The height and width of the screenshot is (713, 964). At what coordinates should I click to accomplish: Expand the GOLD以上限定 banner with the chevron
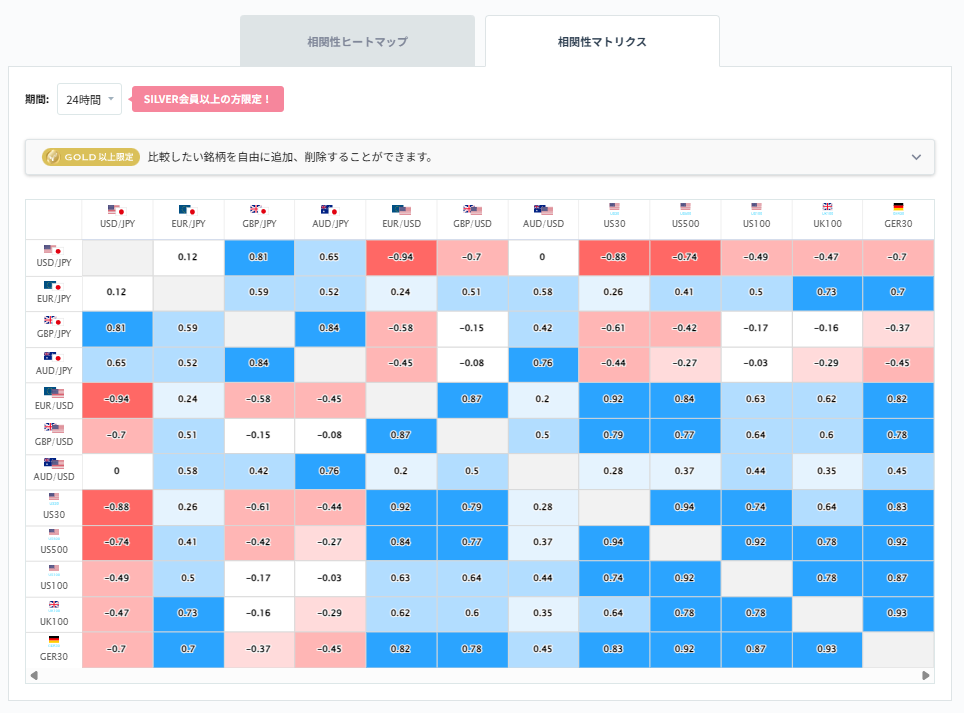915,157
